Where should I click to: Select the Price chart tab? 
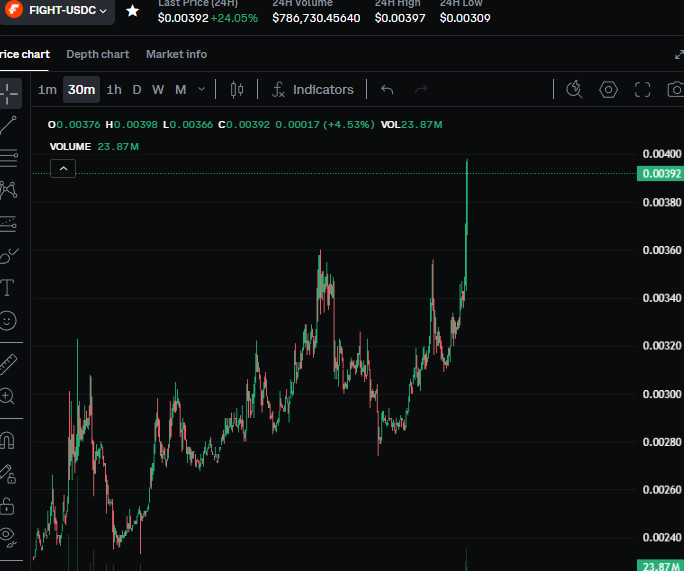click(x=25, y=54)
